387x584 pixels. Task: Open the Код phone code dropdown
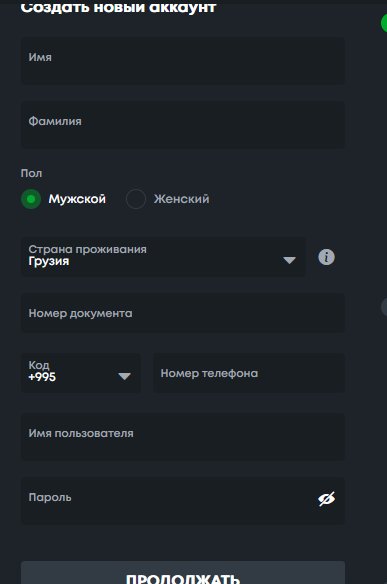(81, 373)
